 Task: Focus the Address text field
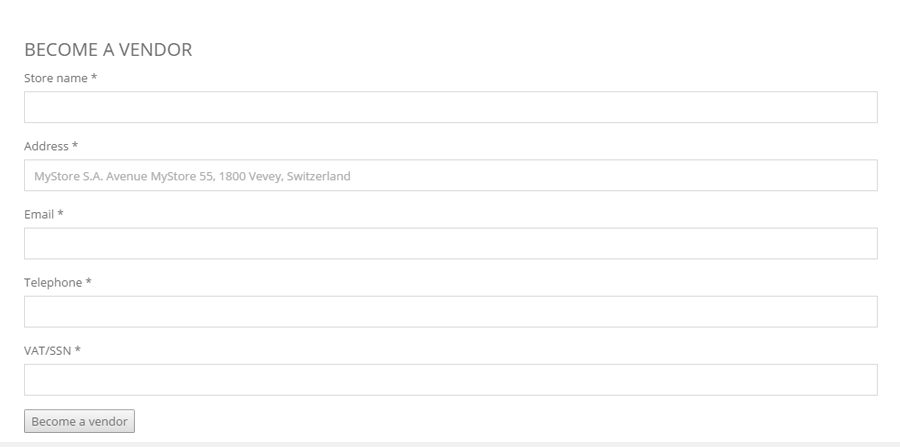click(451, 175)
